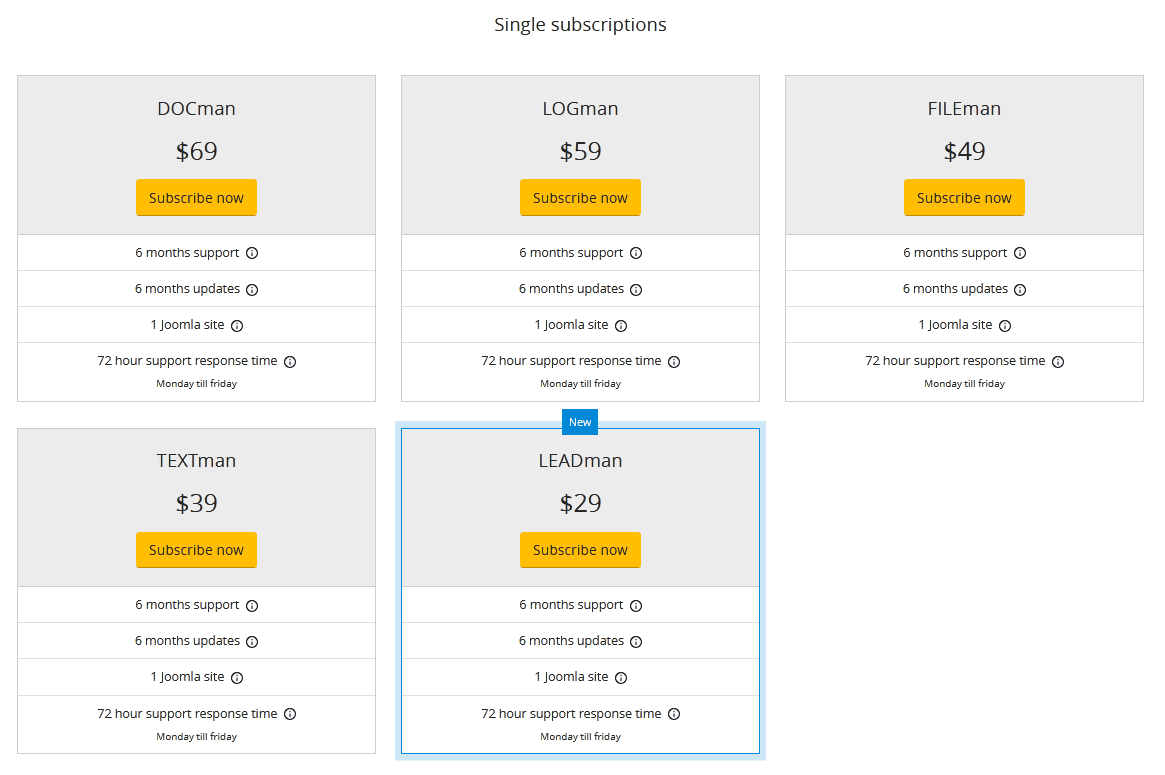1165x775 pixels.
Task: Click Subscribe now for the DOCman plan
Action: (x=196, y=197)
